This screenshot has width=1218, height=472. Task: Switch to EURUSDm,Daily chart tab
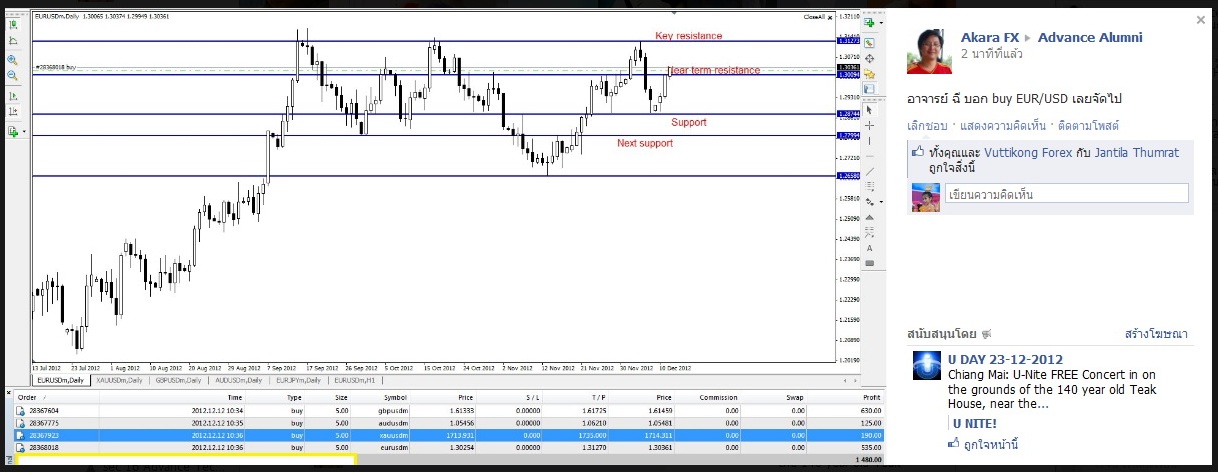(61, 380)
